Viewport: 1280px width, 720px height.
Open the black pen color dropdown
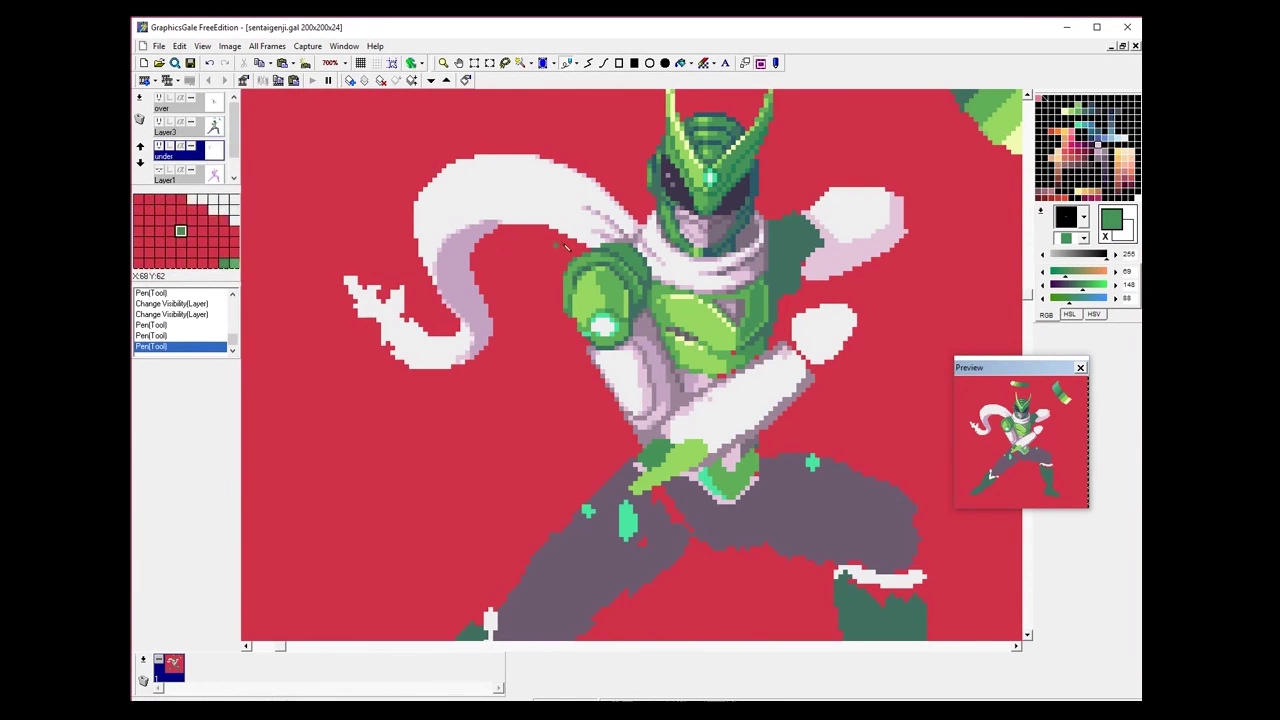click(1084, 217)
